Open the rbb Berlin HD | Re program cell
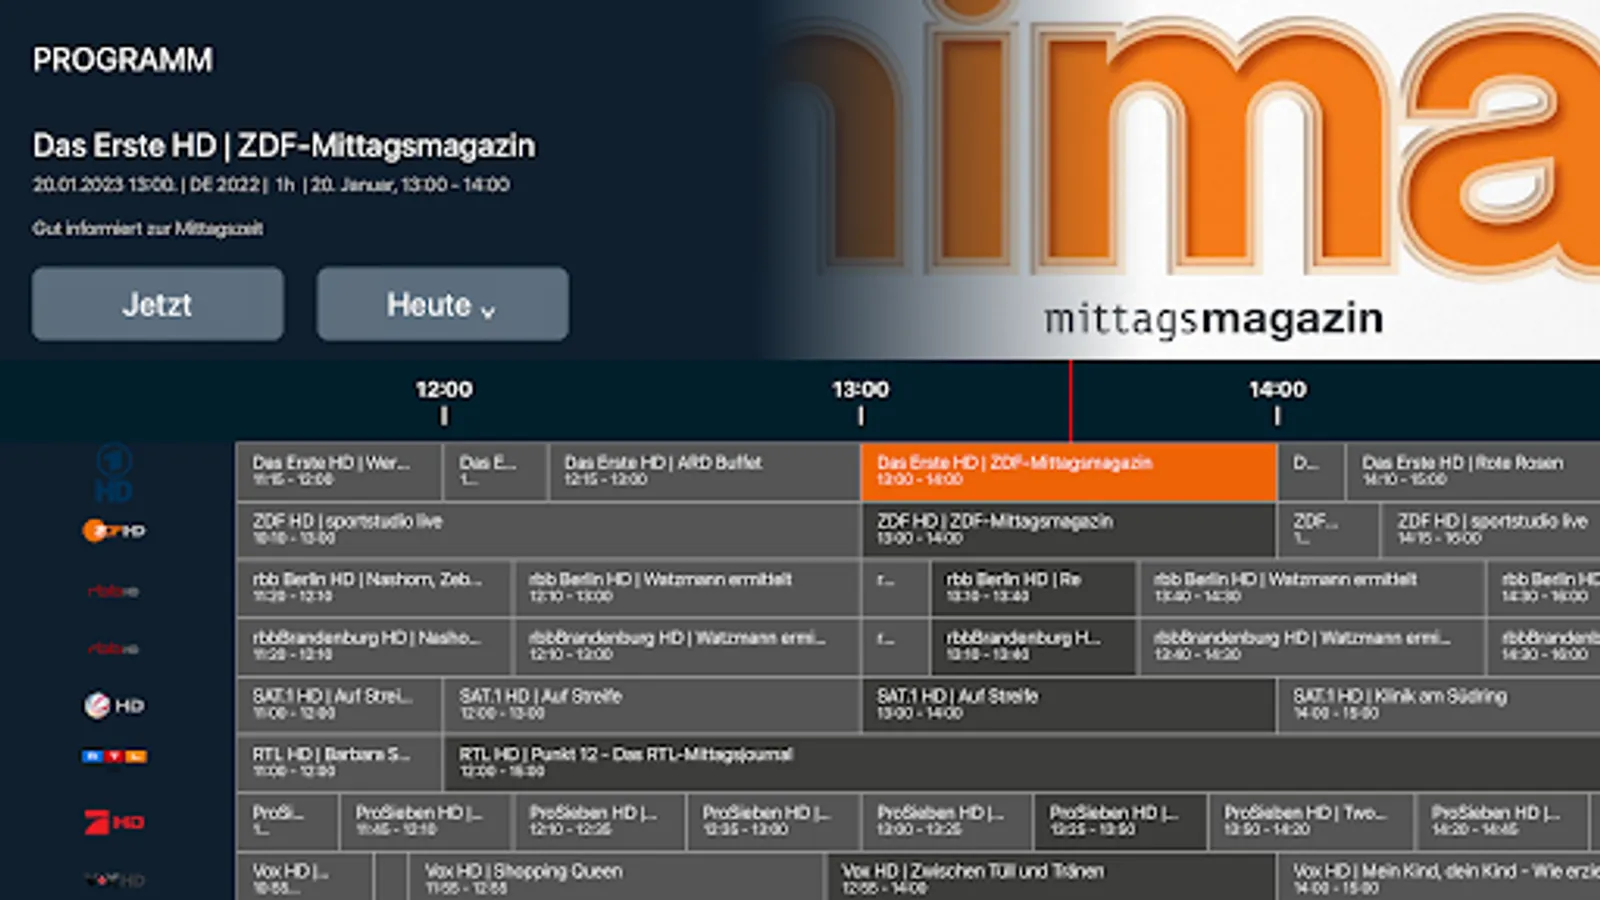Image resolution: width=1600 pixels, height=900 pixels. (1033, 588)
